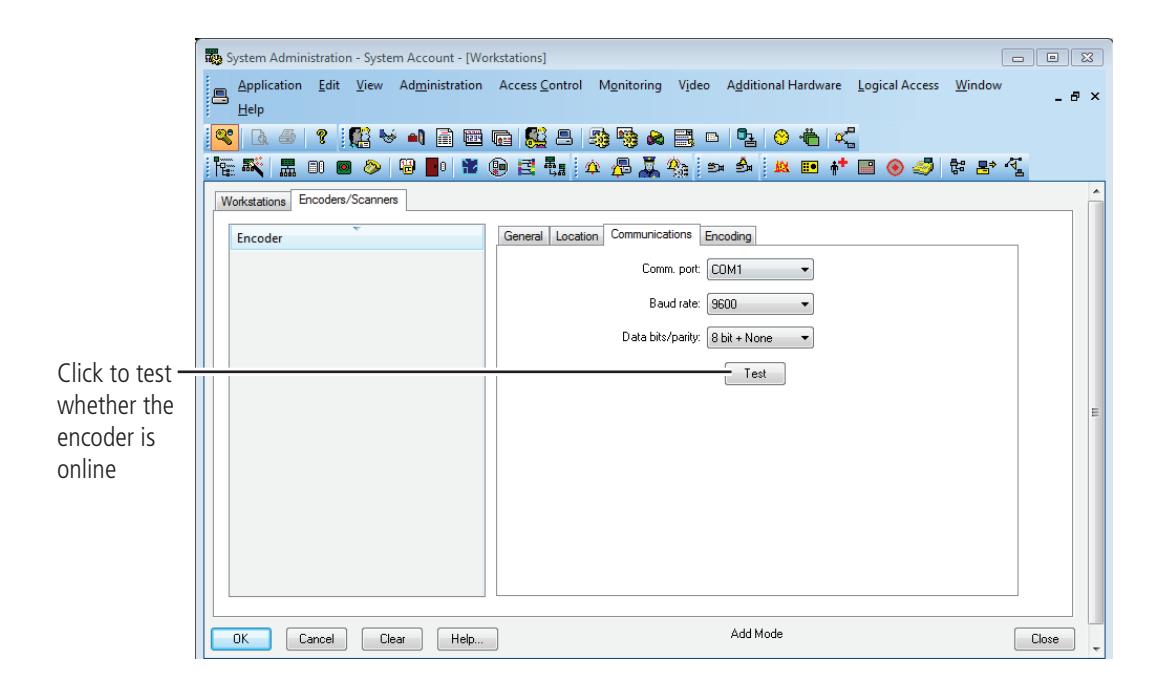Open the Baud rate dropdown
The width and height of the screenshot is (1164, 693).
click(x=760, y=303)
